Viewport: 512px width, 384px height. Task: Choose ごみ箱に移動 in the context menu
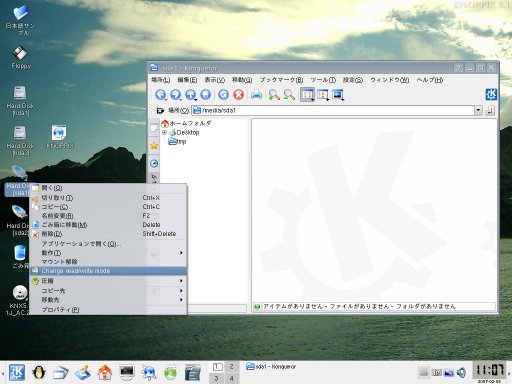[x=109, y=225]
